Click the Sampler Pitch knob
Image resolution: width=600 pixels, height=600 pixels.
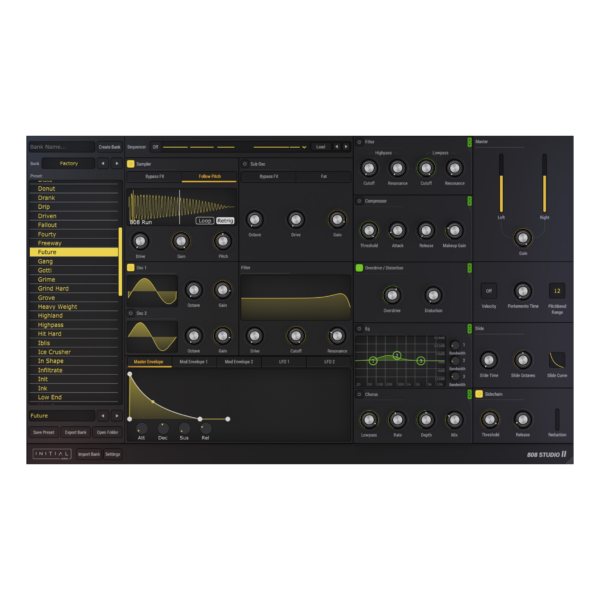(x=222, y=241)
